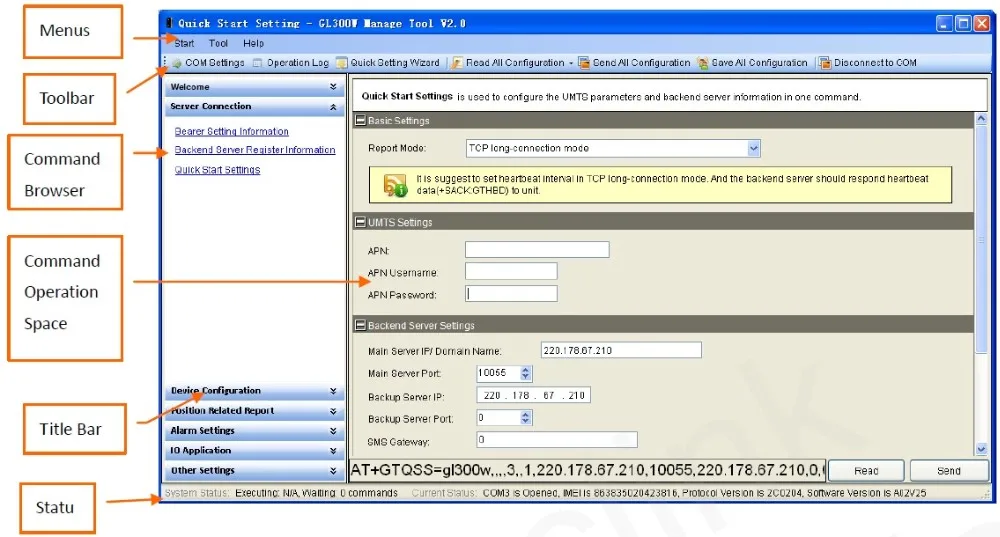Click the AT+GTQSS command text box
This screenshot has height=537, width=1000.
pos(587,471)
